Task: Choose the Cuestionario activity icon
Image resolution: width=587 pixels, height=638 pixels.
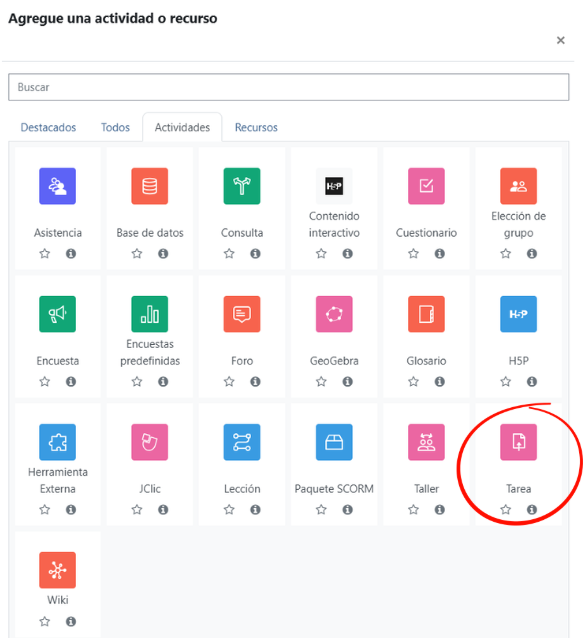Action: point(426,186)
